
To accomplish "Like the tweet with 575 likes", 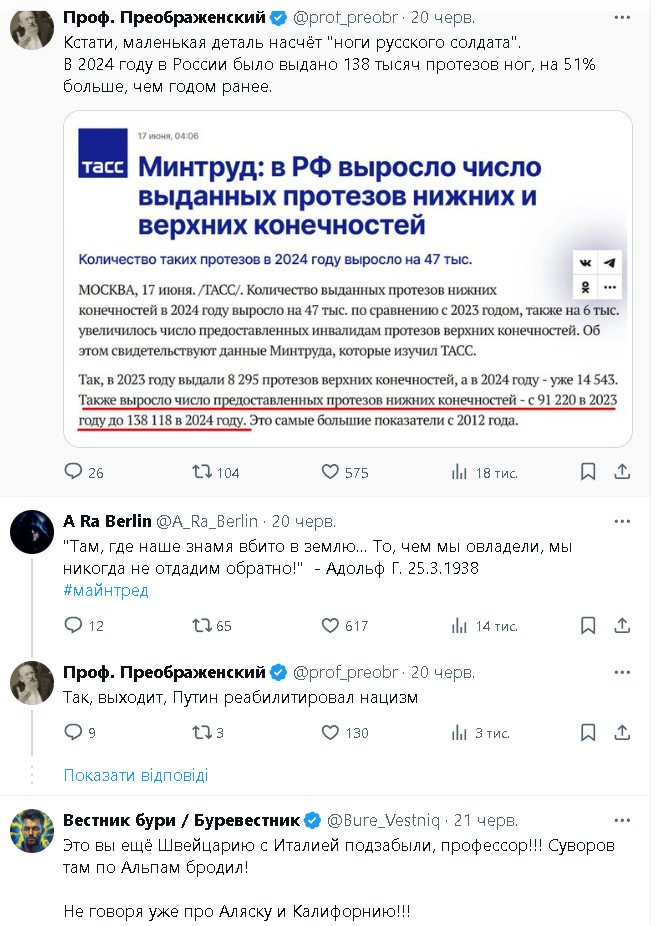I will pyautogui.click(x=330, y=472).
